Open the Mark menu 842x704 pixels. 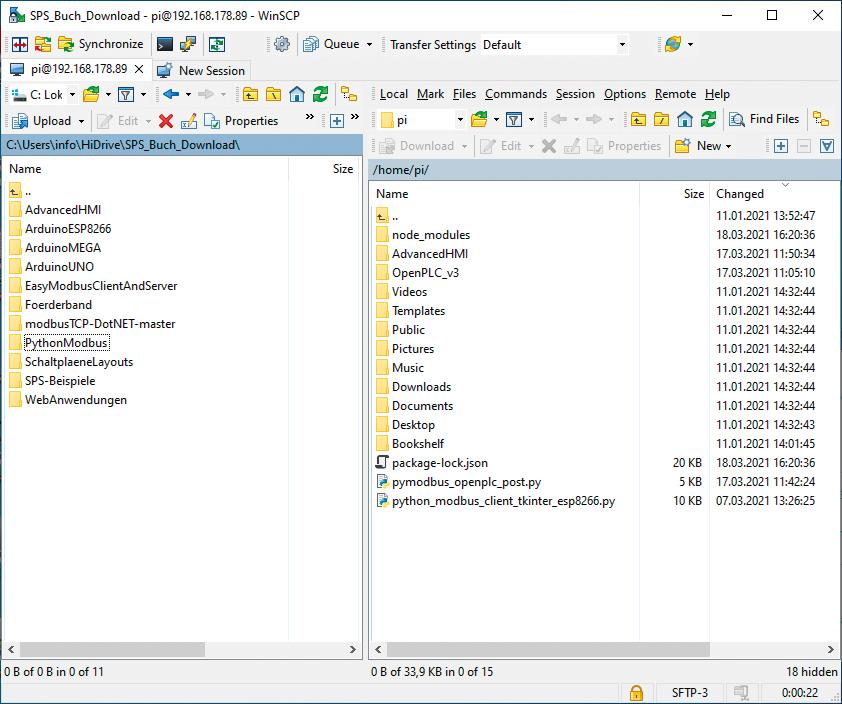tap(430, 94)
